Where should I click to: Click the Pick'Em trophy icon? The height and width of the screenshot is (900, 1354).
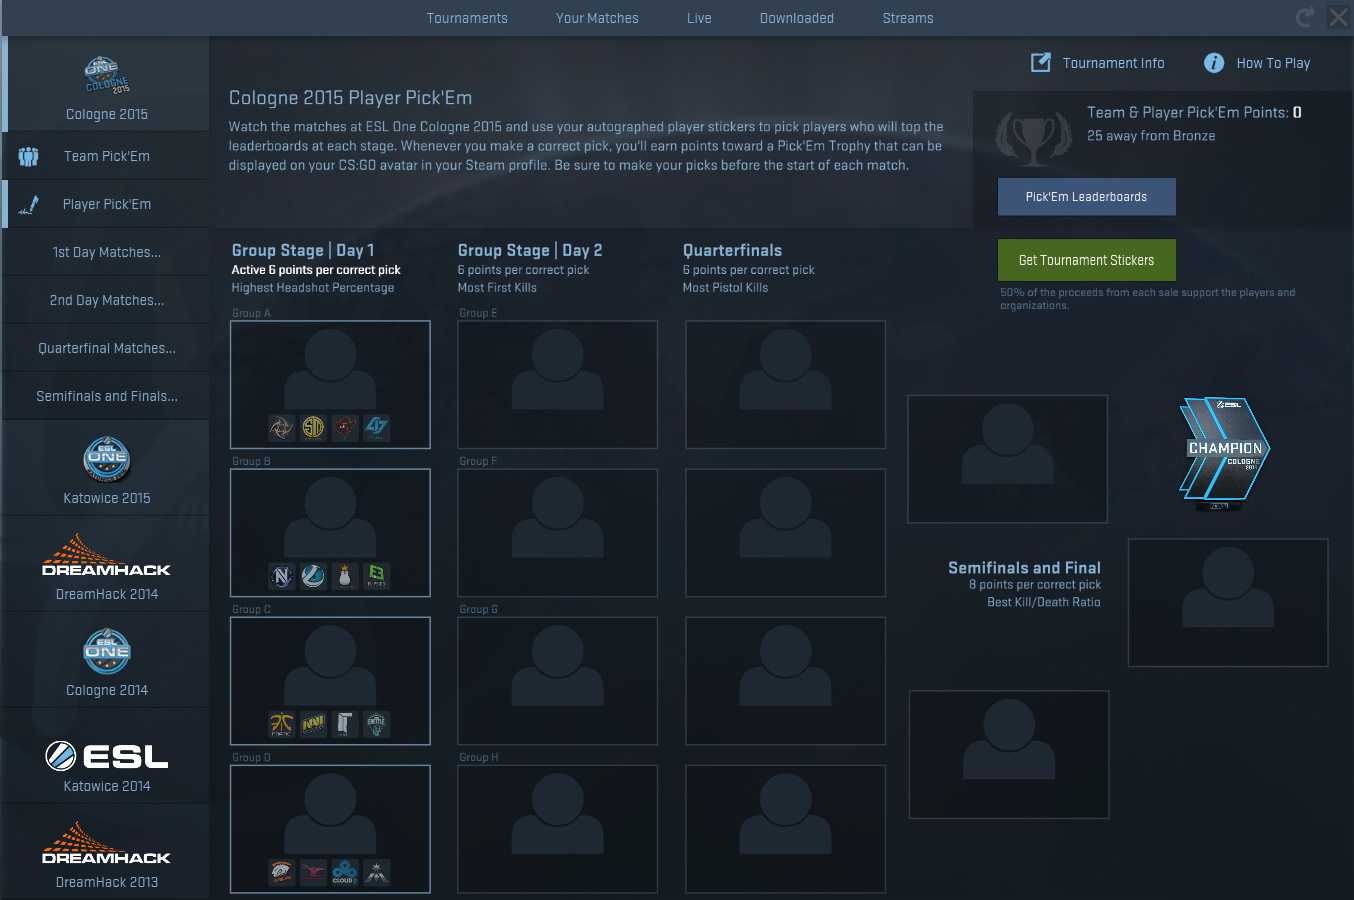(1033, 139)
